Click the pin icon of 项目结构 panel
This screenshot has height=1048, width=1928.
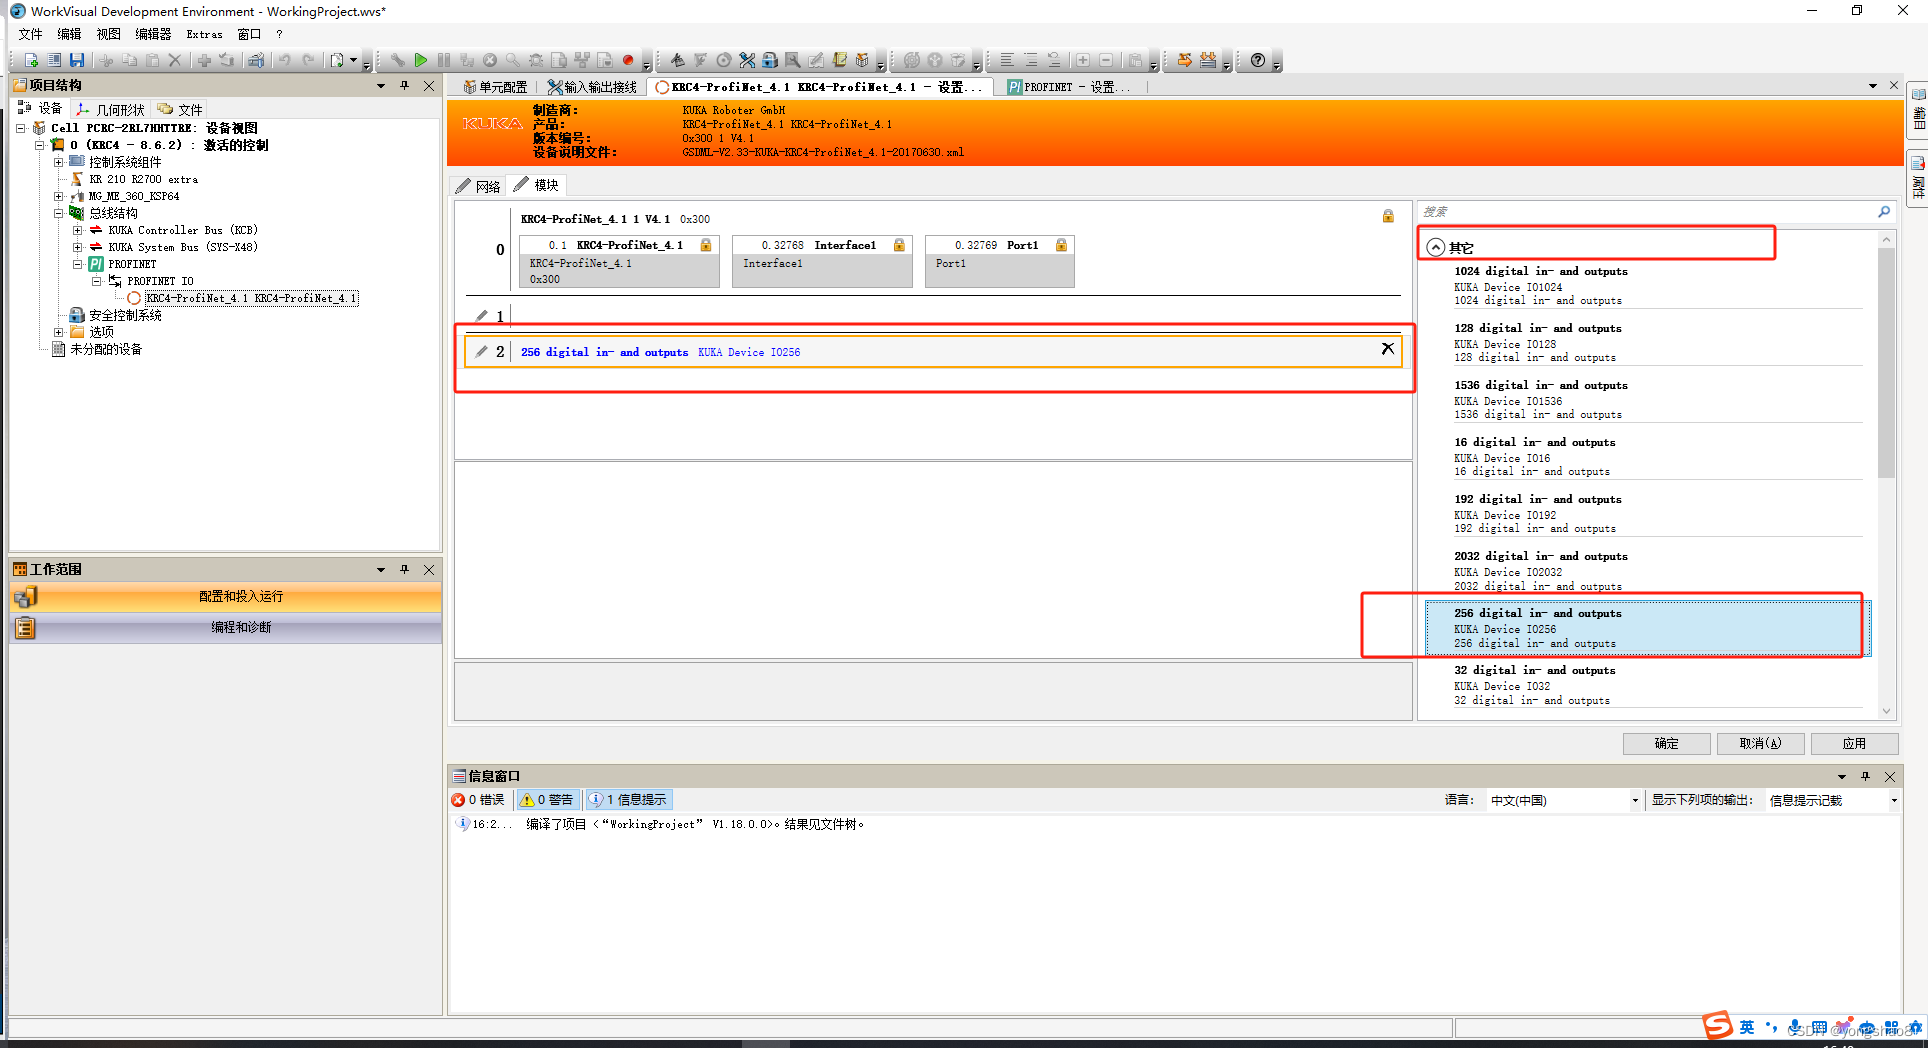coord(405,86)
